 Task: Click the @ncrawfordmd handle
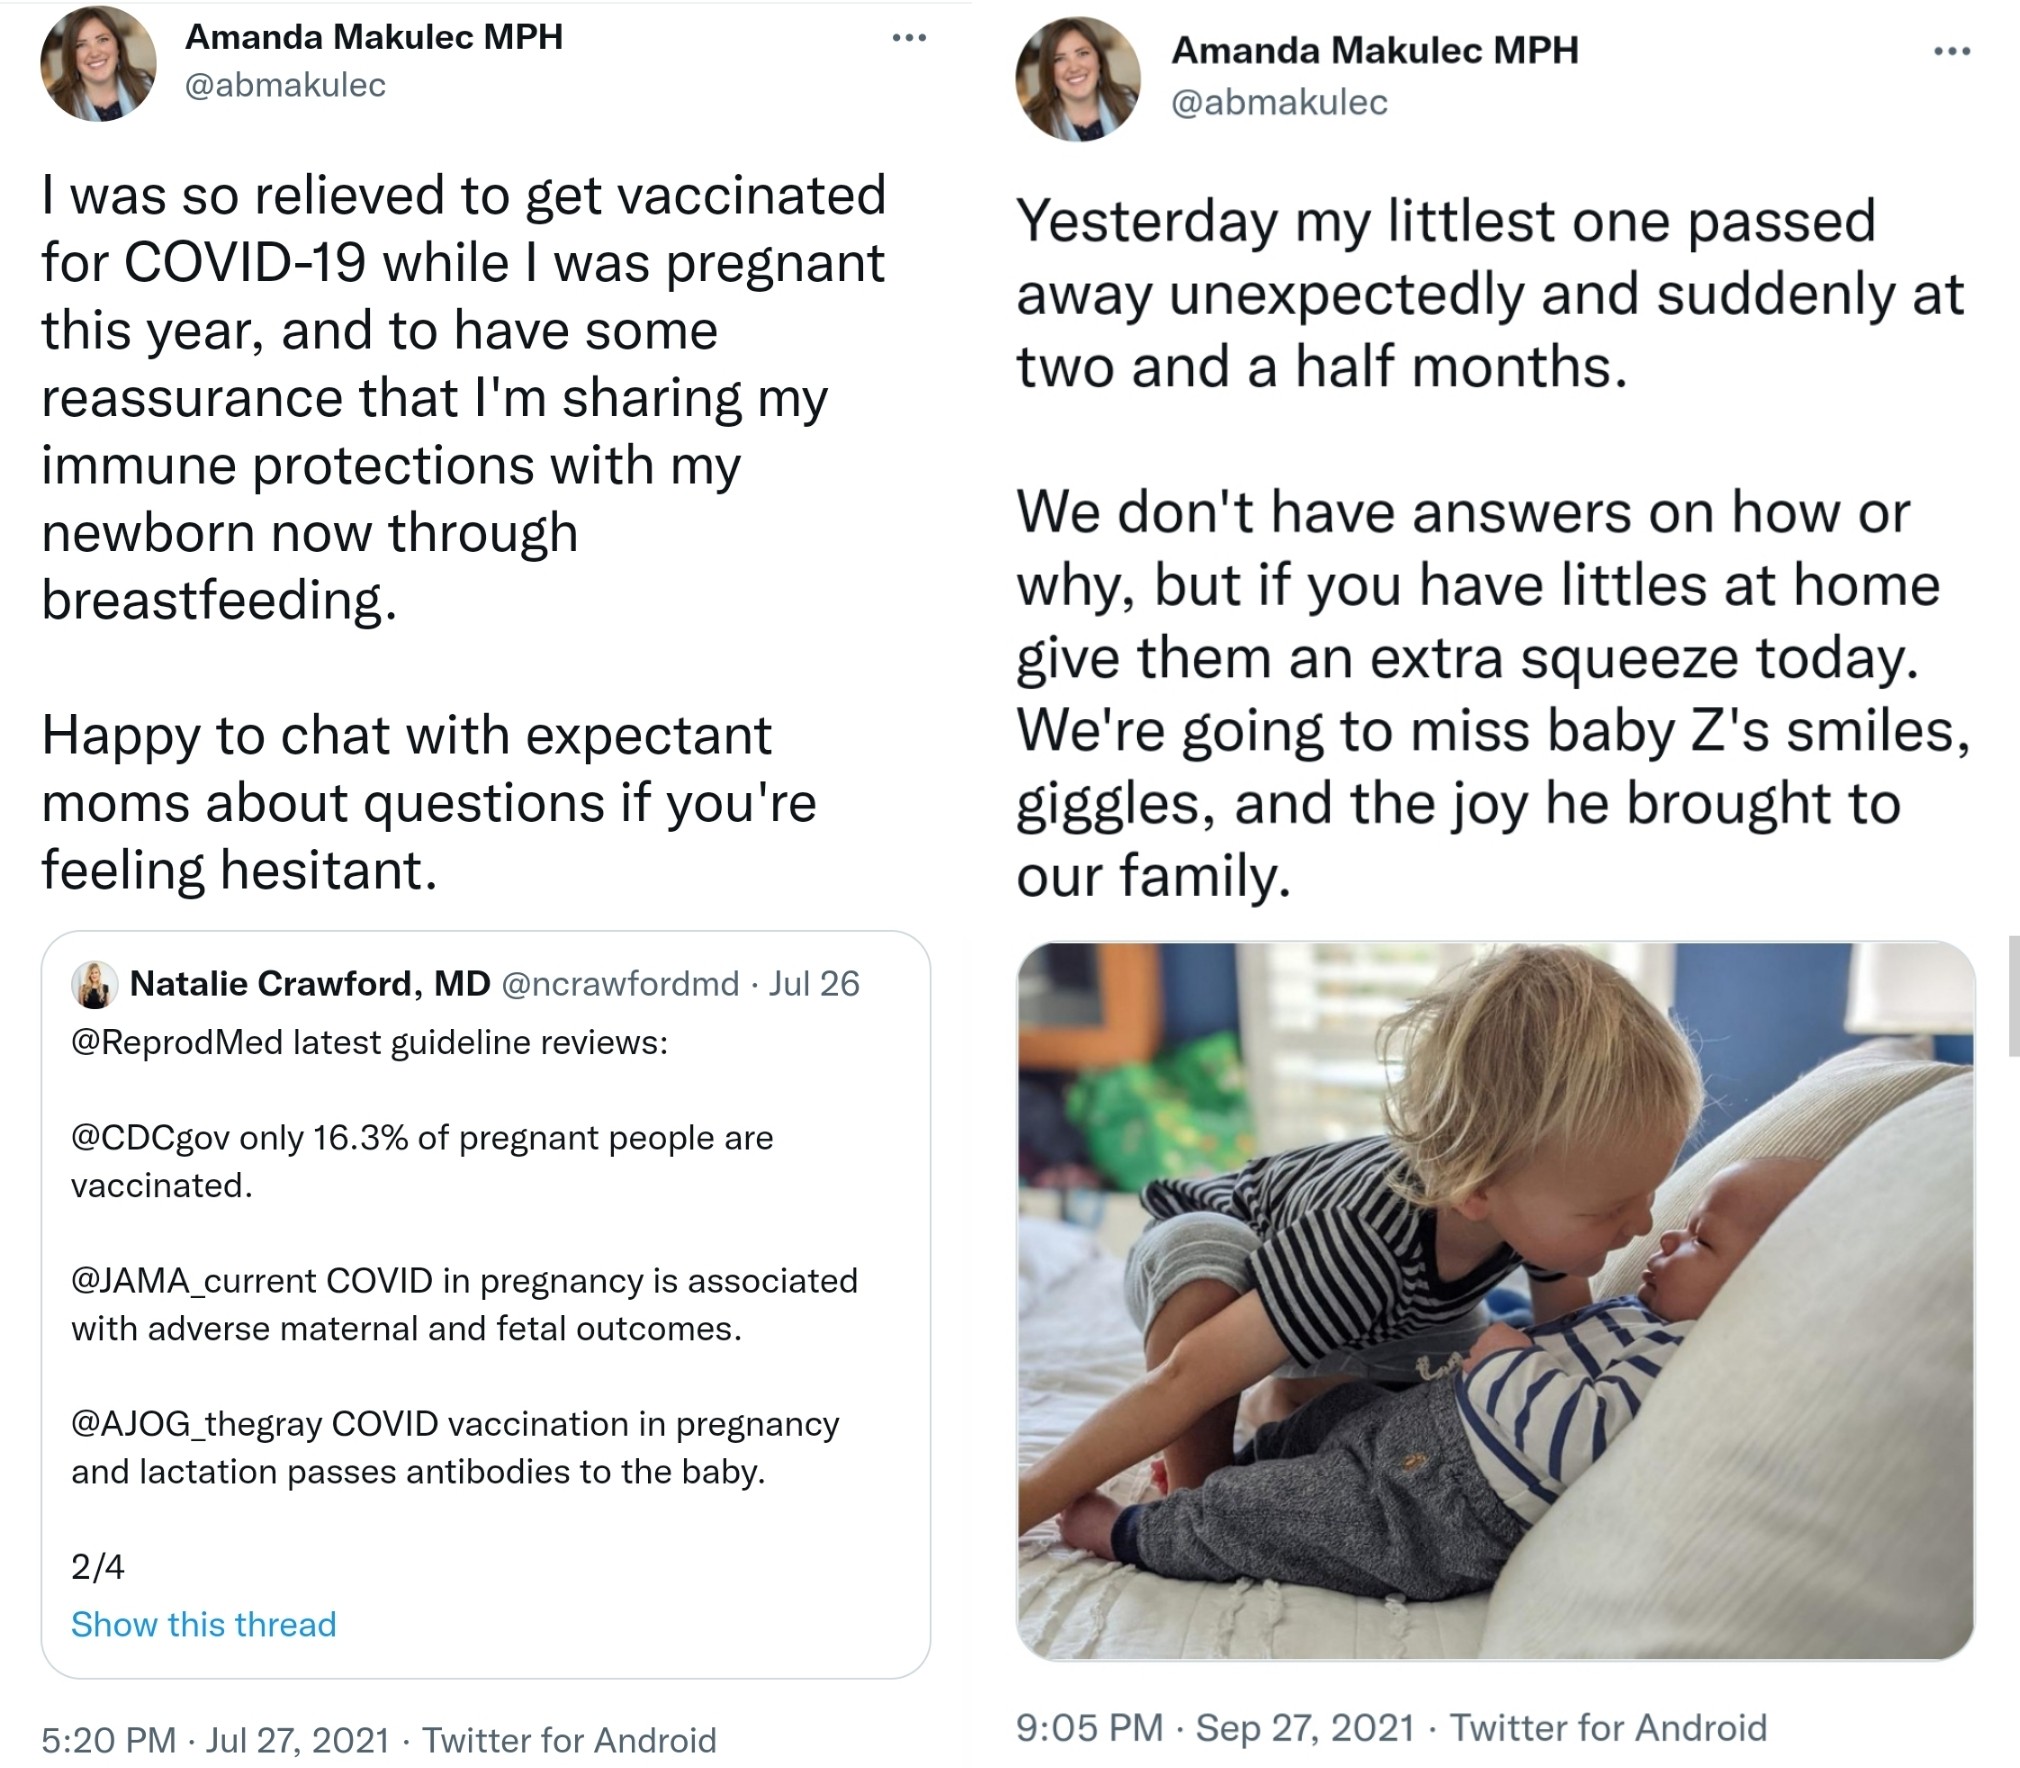619,984
